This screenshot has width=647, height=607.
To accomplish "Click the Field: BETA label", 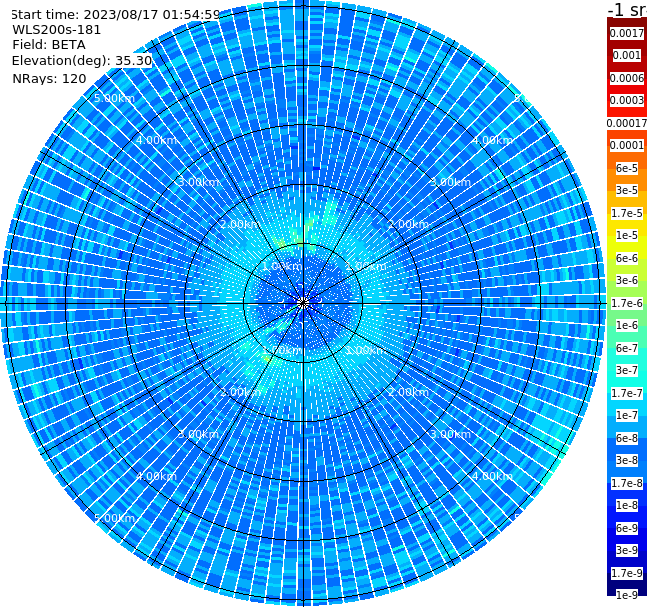I will 49,45.
